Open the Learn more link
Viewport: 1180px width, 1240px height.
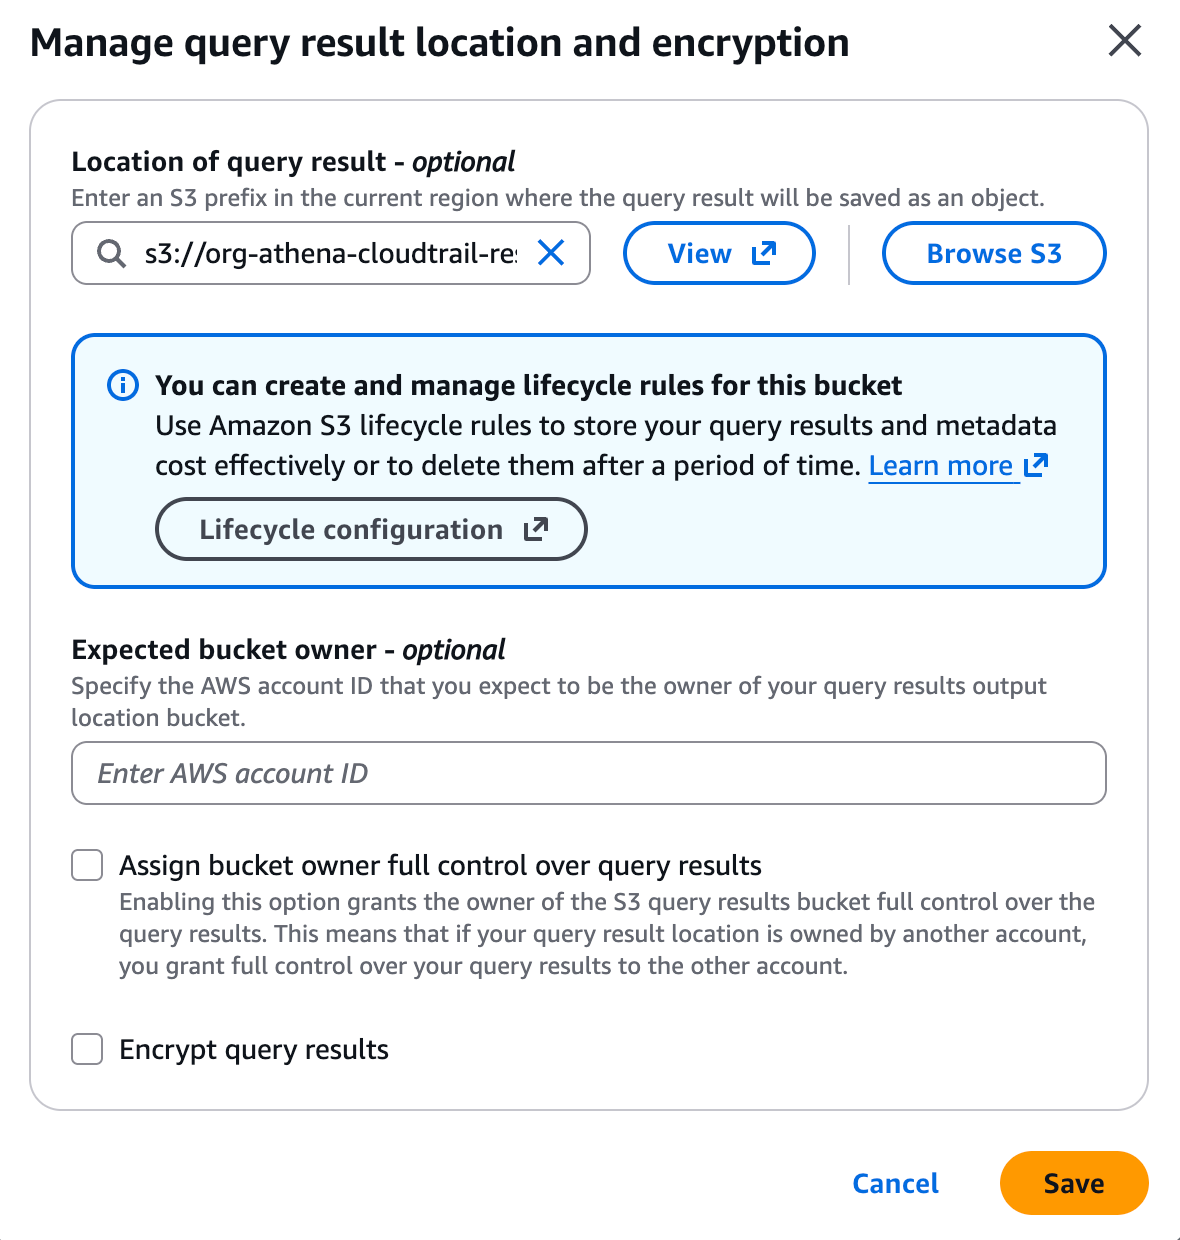(941, 466)
